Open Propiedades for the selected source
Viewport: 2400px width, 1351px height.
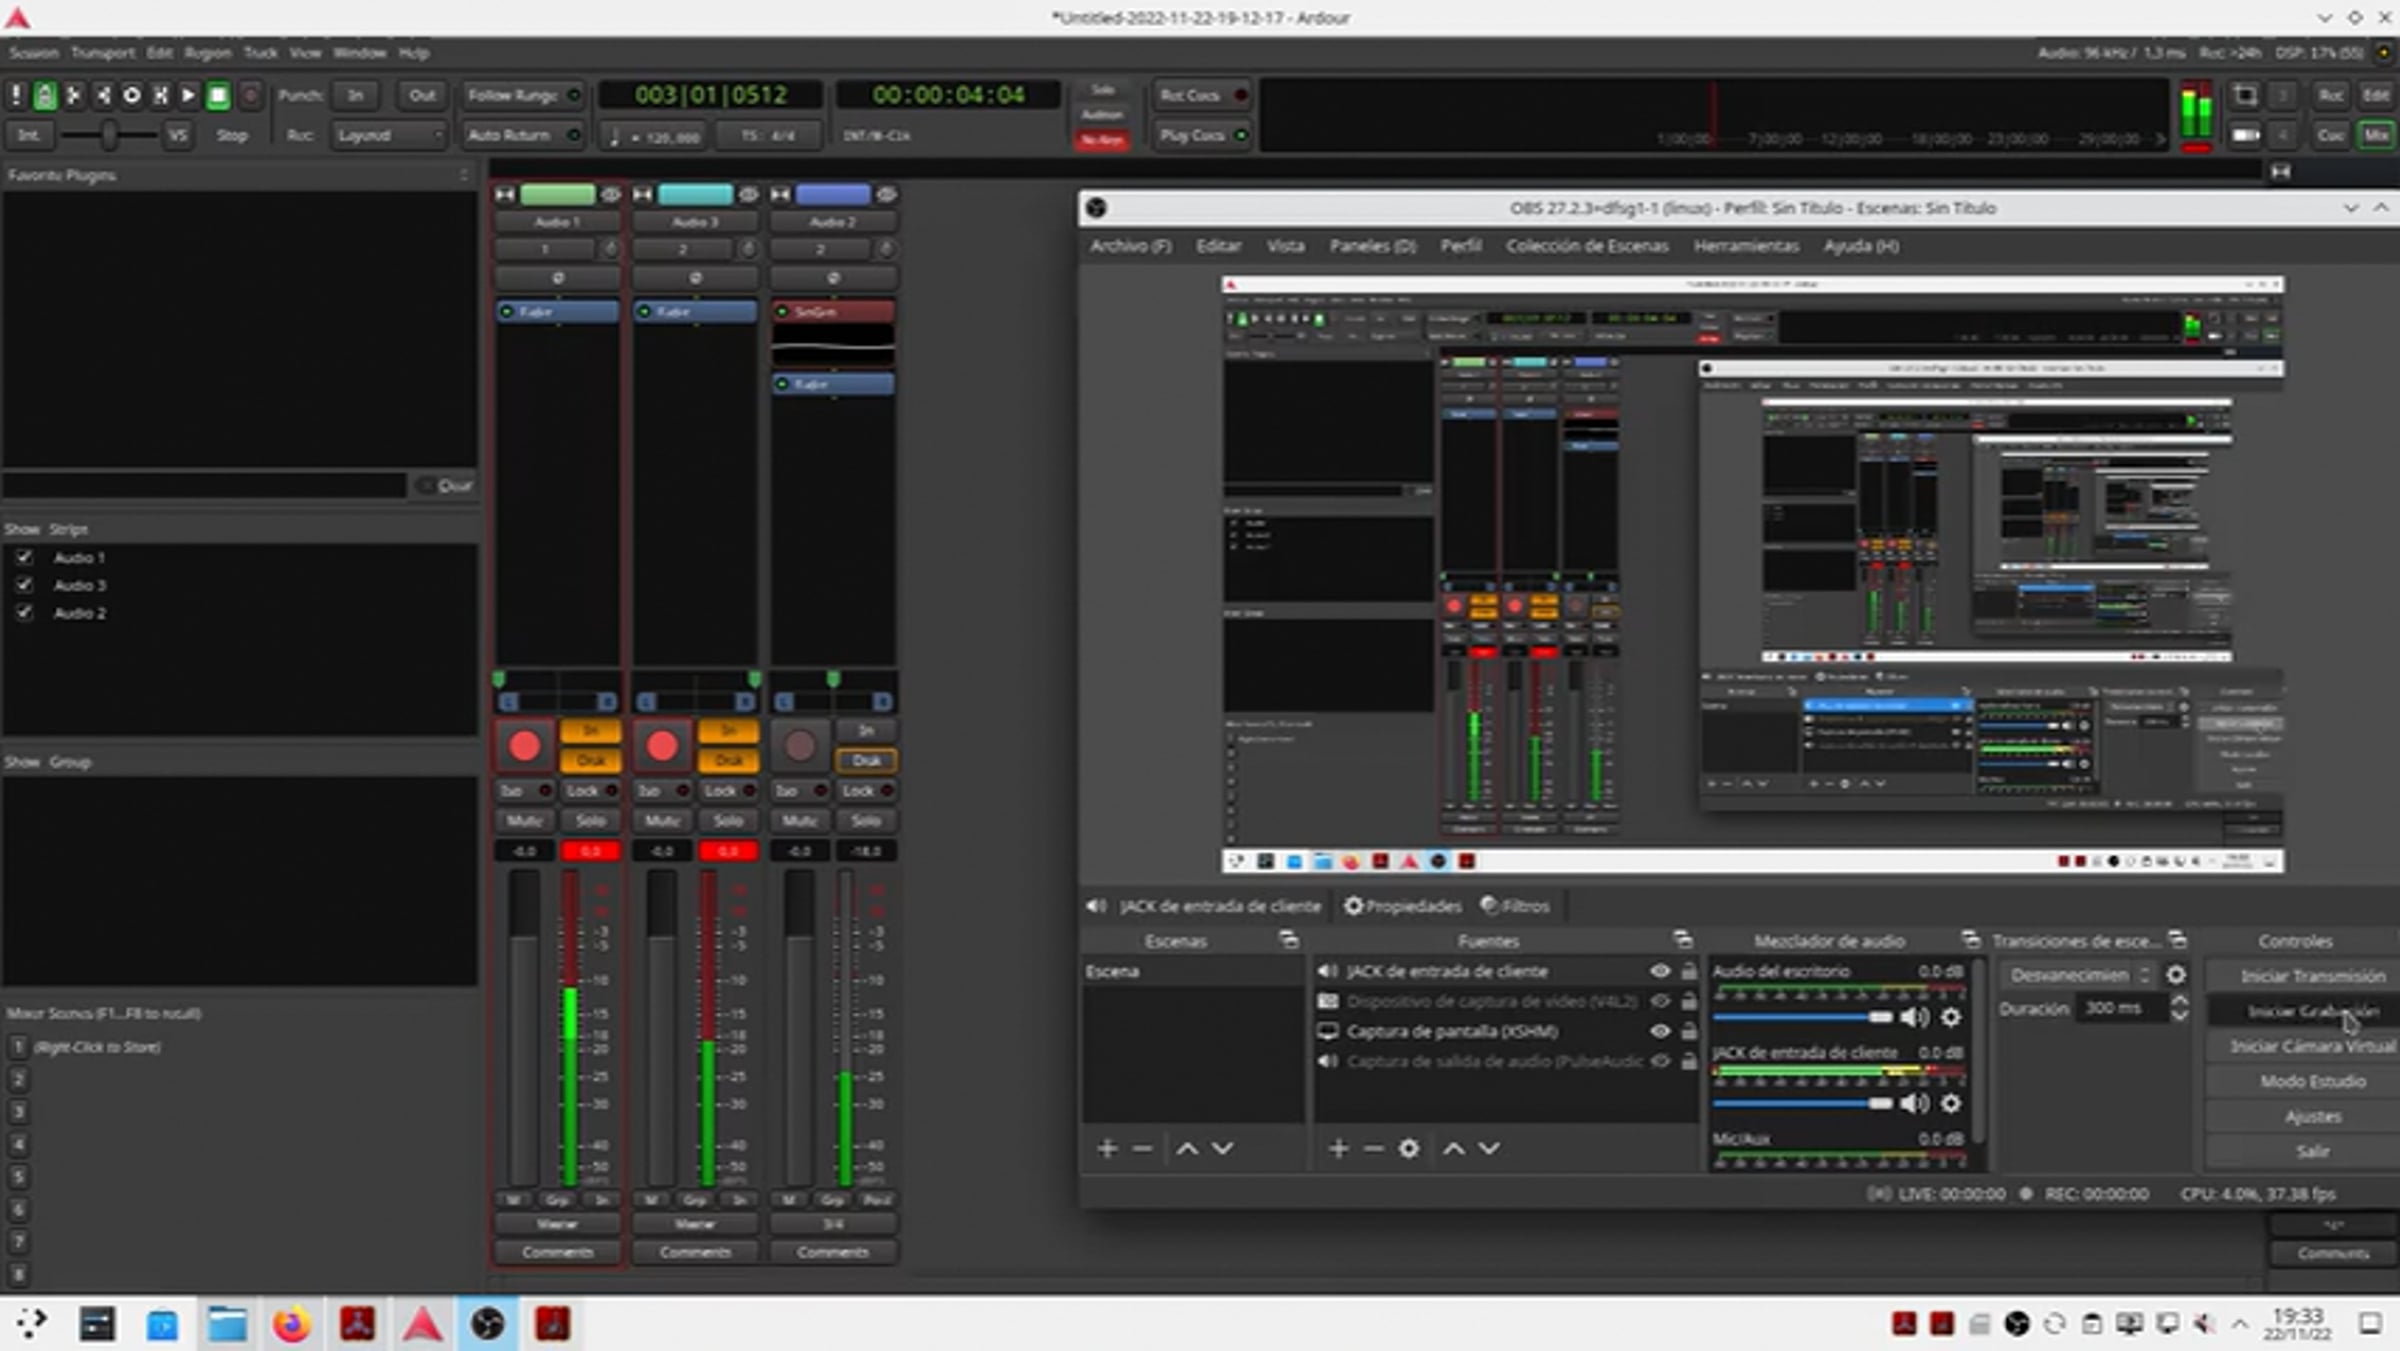pos(1402,906)
